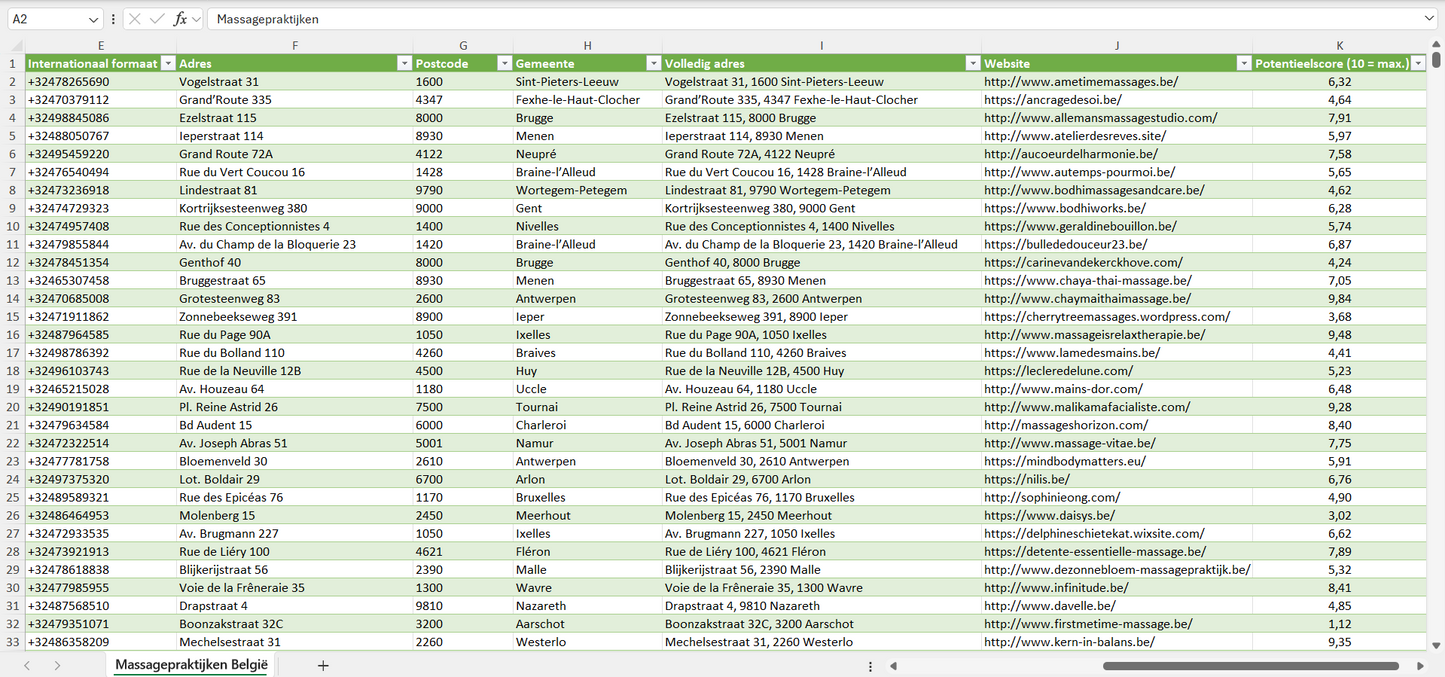
Task: Click the Select All corner triangle
Action: point(16,45)
